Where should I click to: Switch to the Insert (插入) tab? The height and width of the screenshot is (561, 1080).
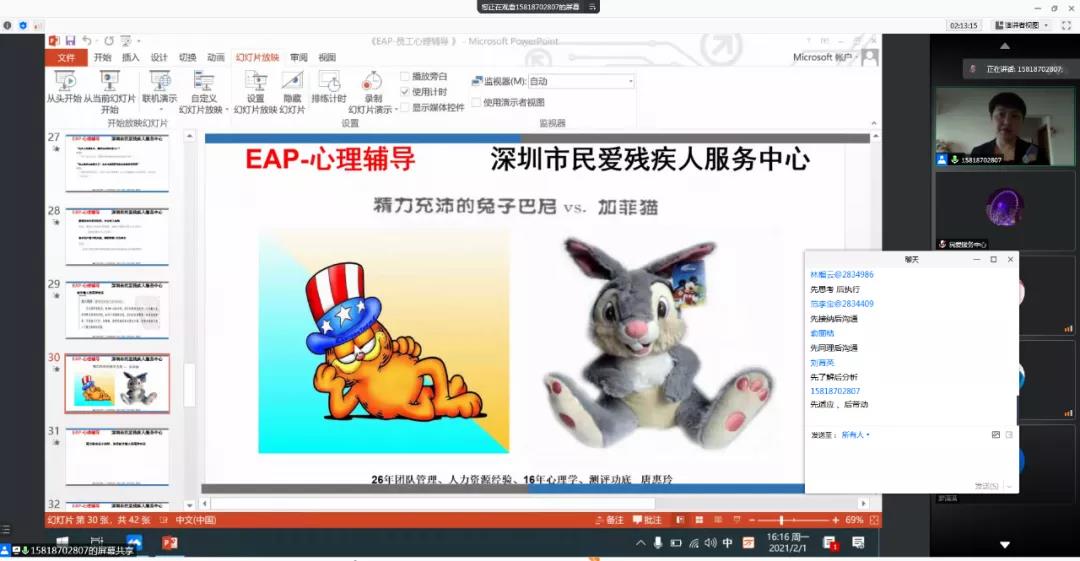[131, 57]
